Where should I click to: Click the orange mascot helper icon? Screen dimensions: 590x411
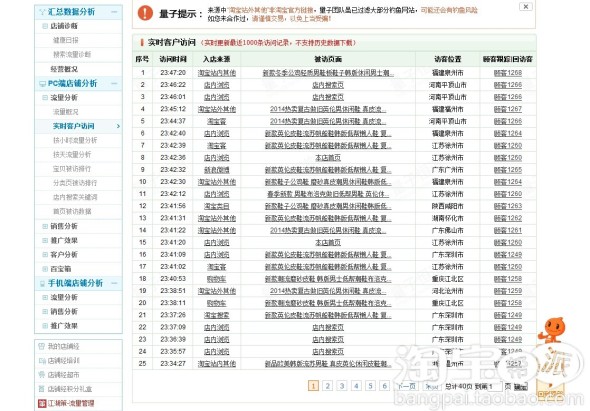point(552,330)
